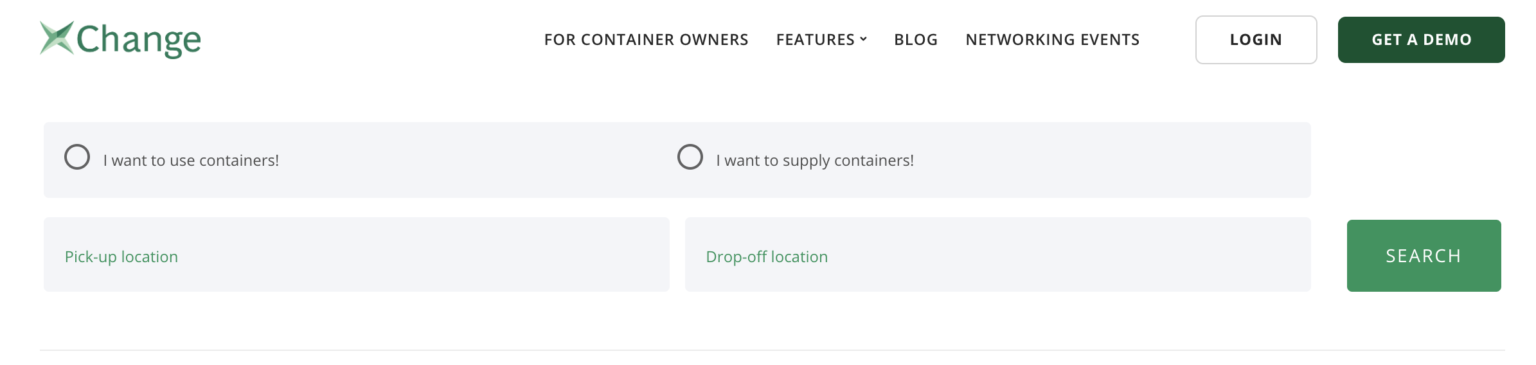The width and height of the screenshot is (1536, 365).
Task: Focus the Pick-up location input field
Action: click(x=356, y=255)
